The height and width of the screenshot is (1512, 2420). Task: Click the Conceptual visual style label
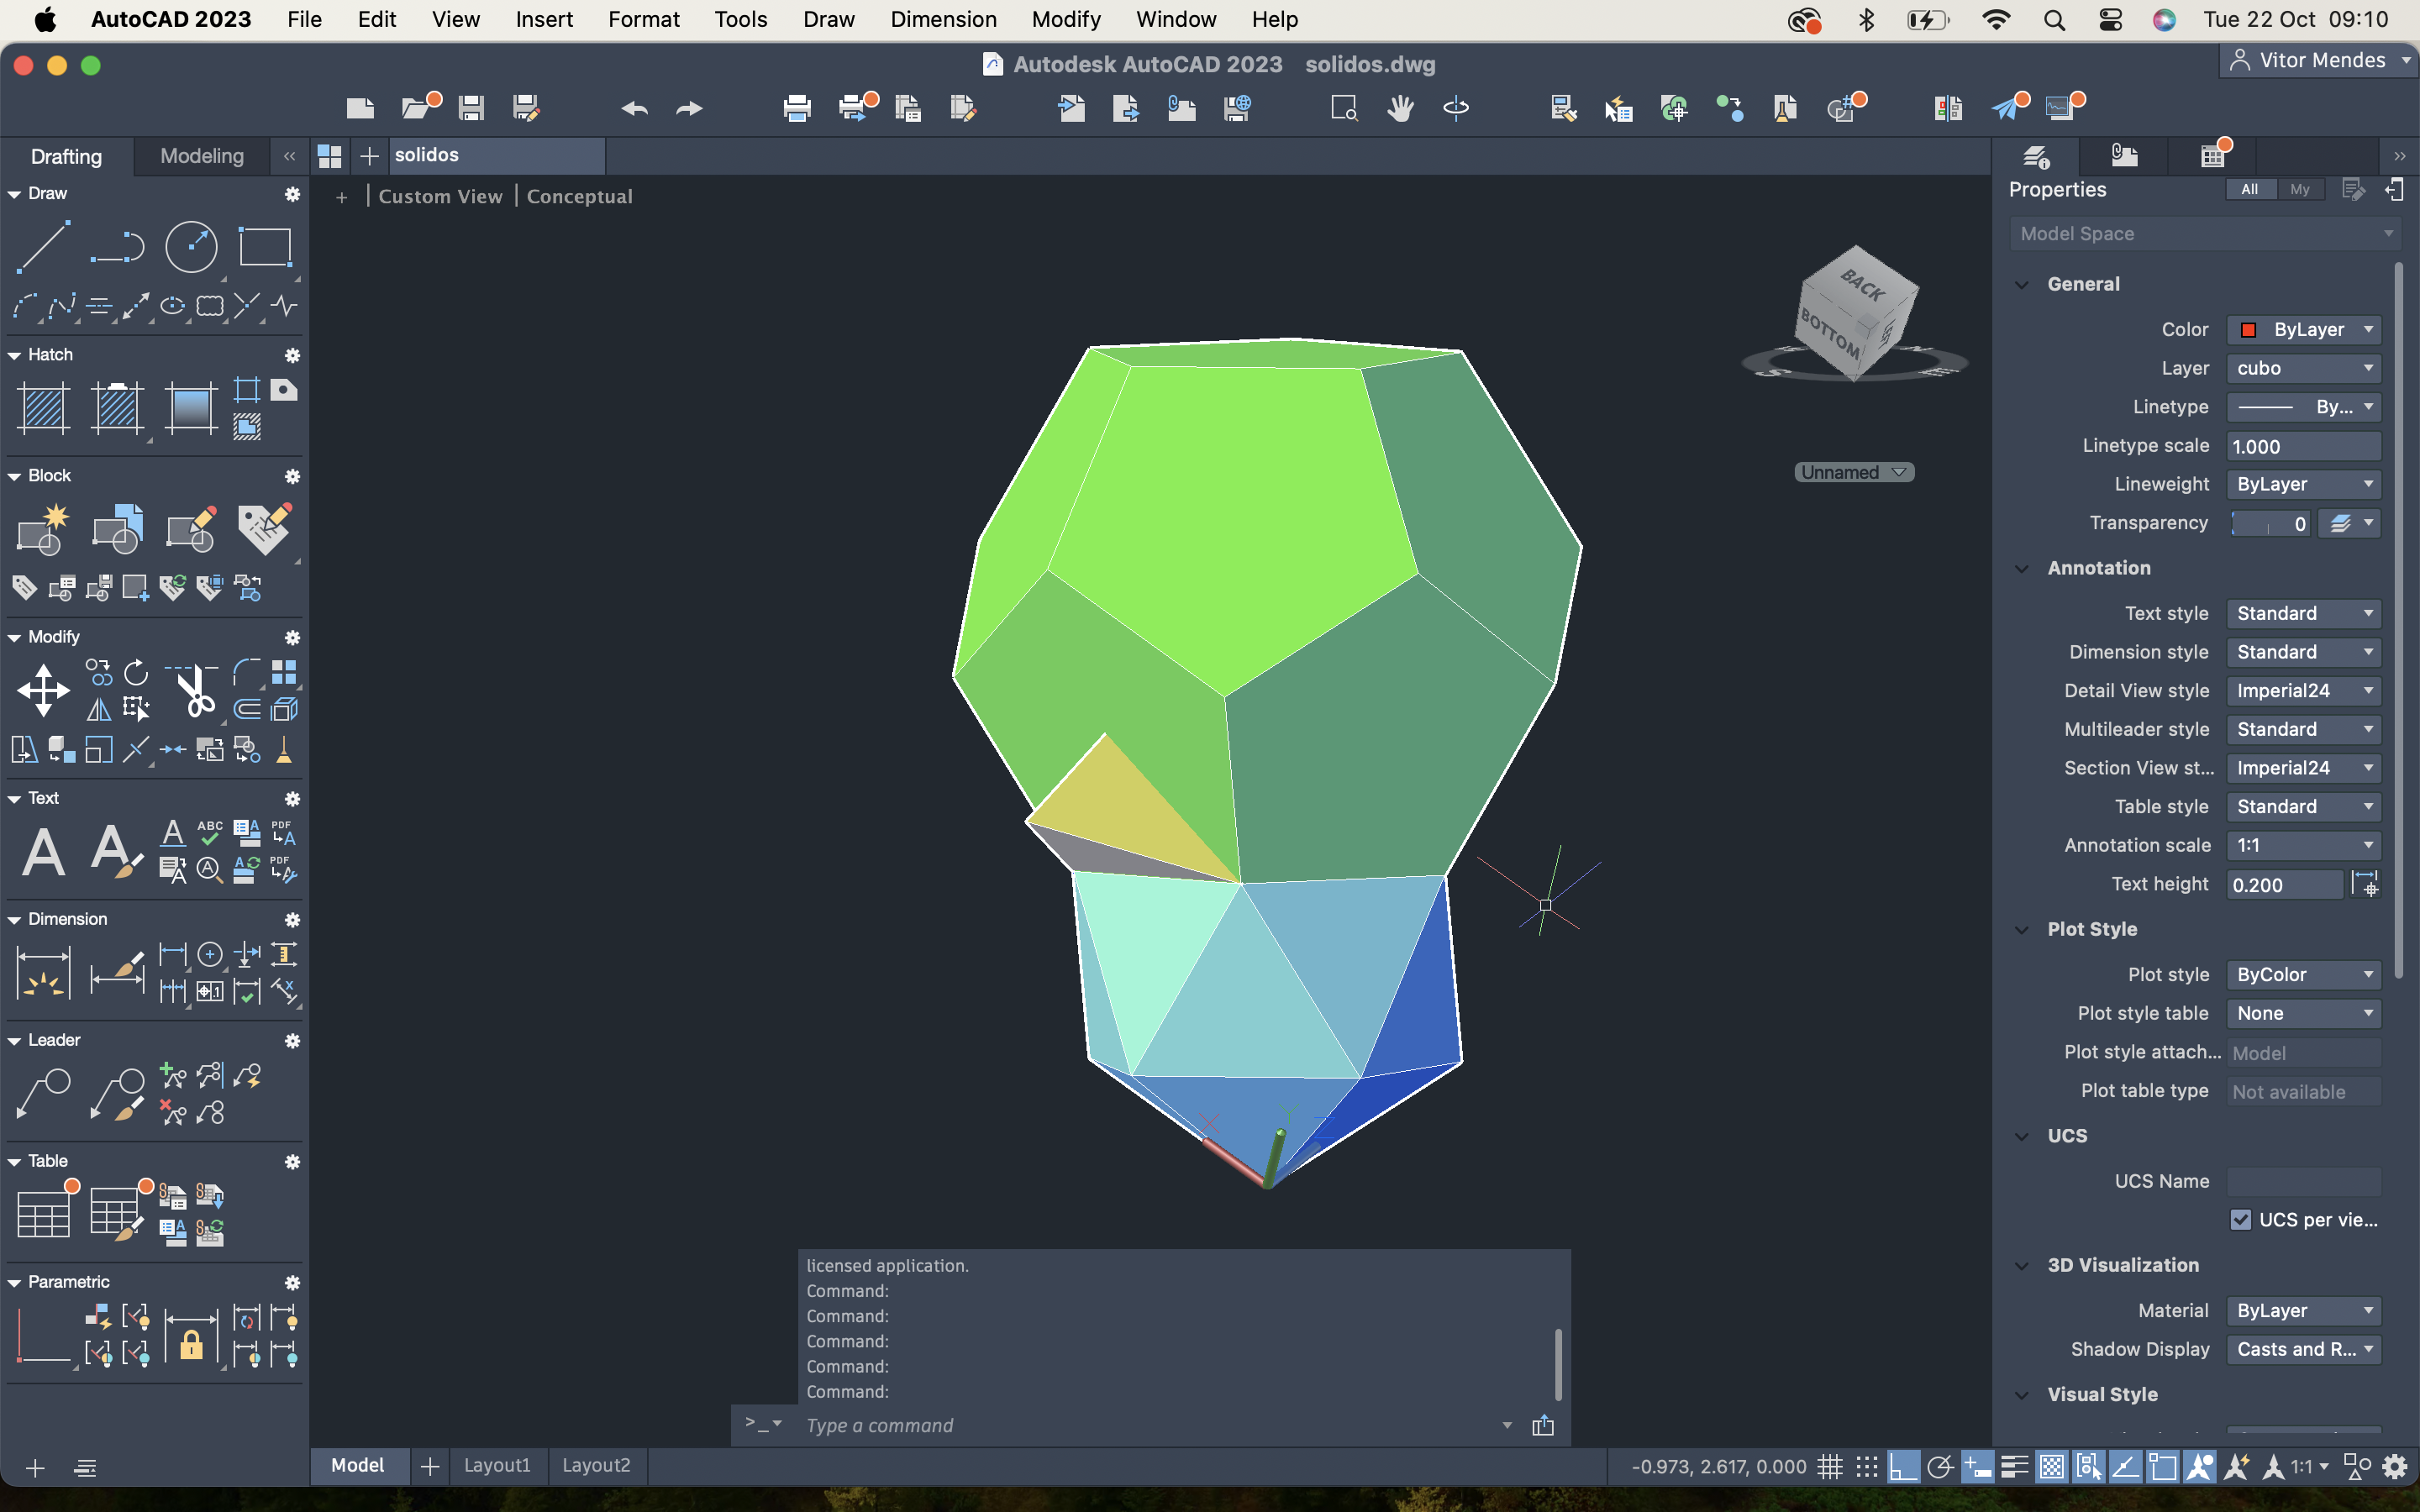pos(580,196)
